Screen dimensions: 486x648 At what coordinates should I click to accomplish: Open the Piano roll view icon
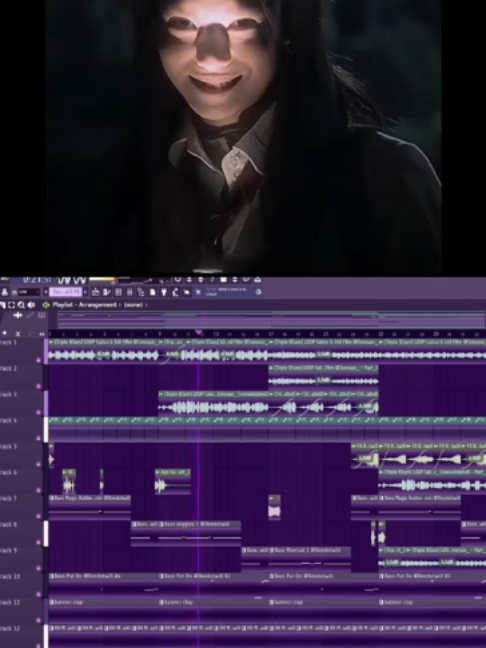coord(107,292)
